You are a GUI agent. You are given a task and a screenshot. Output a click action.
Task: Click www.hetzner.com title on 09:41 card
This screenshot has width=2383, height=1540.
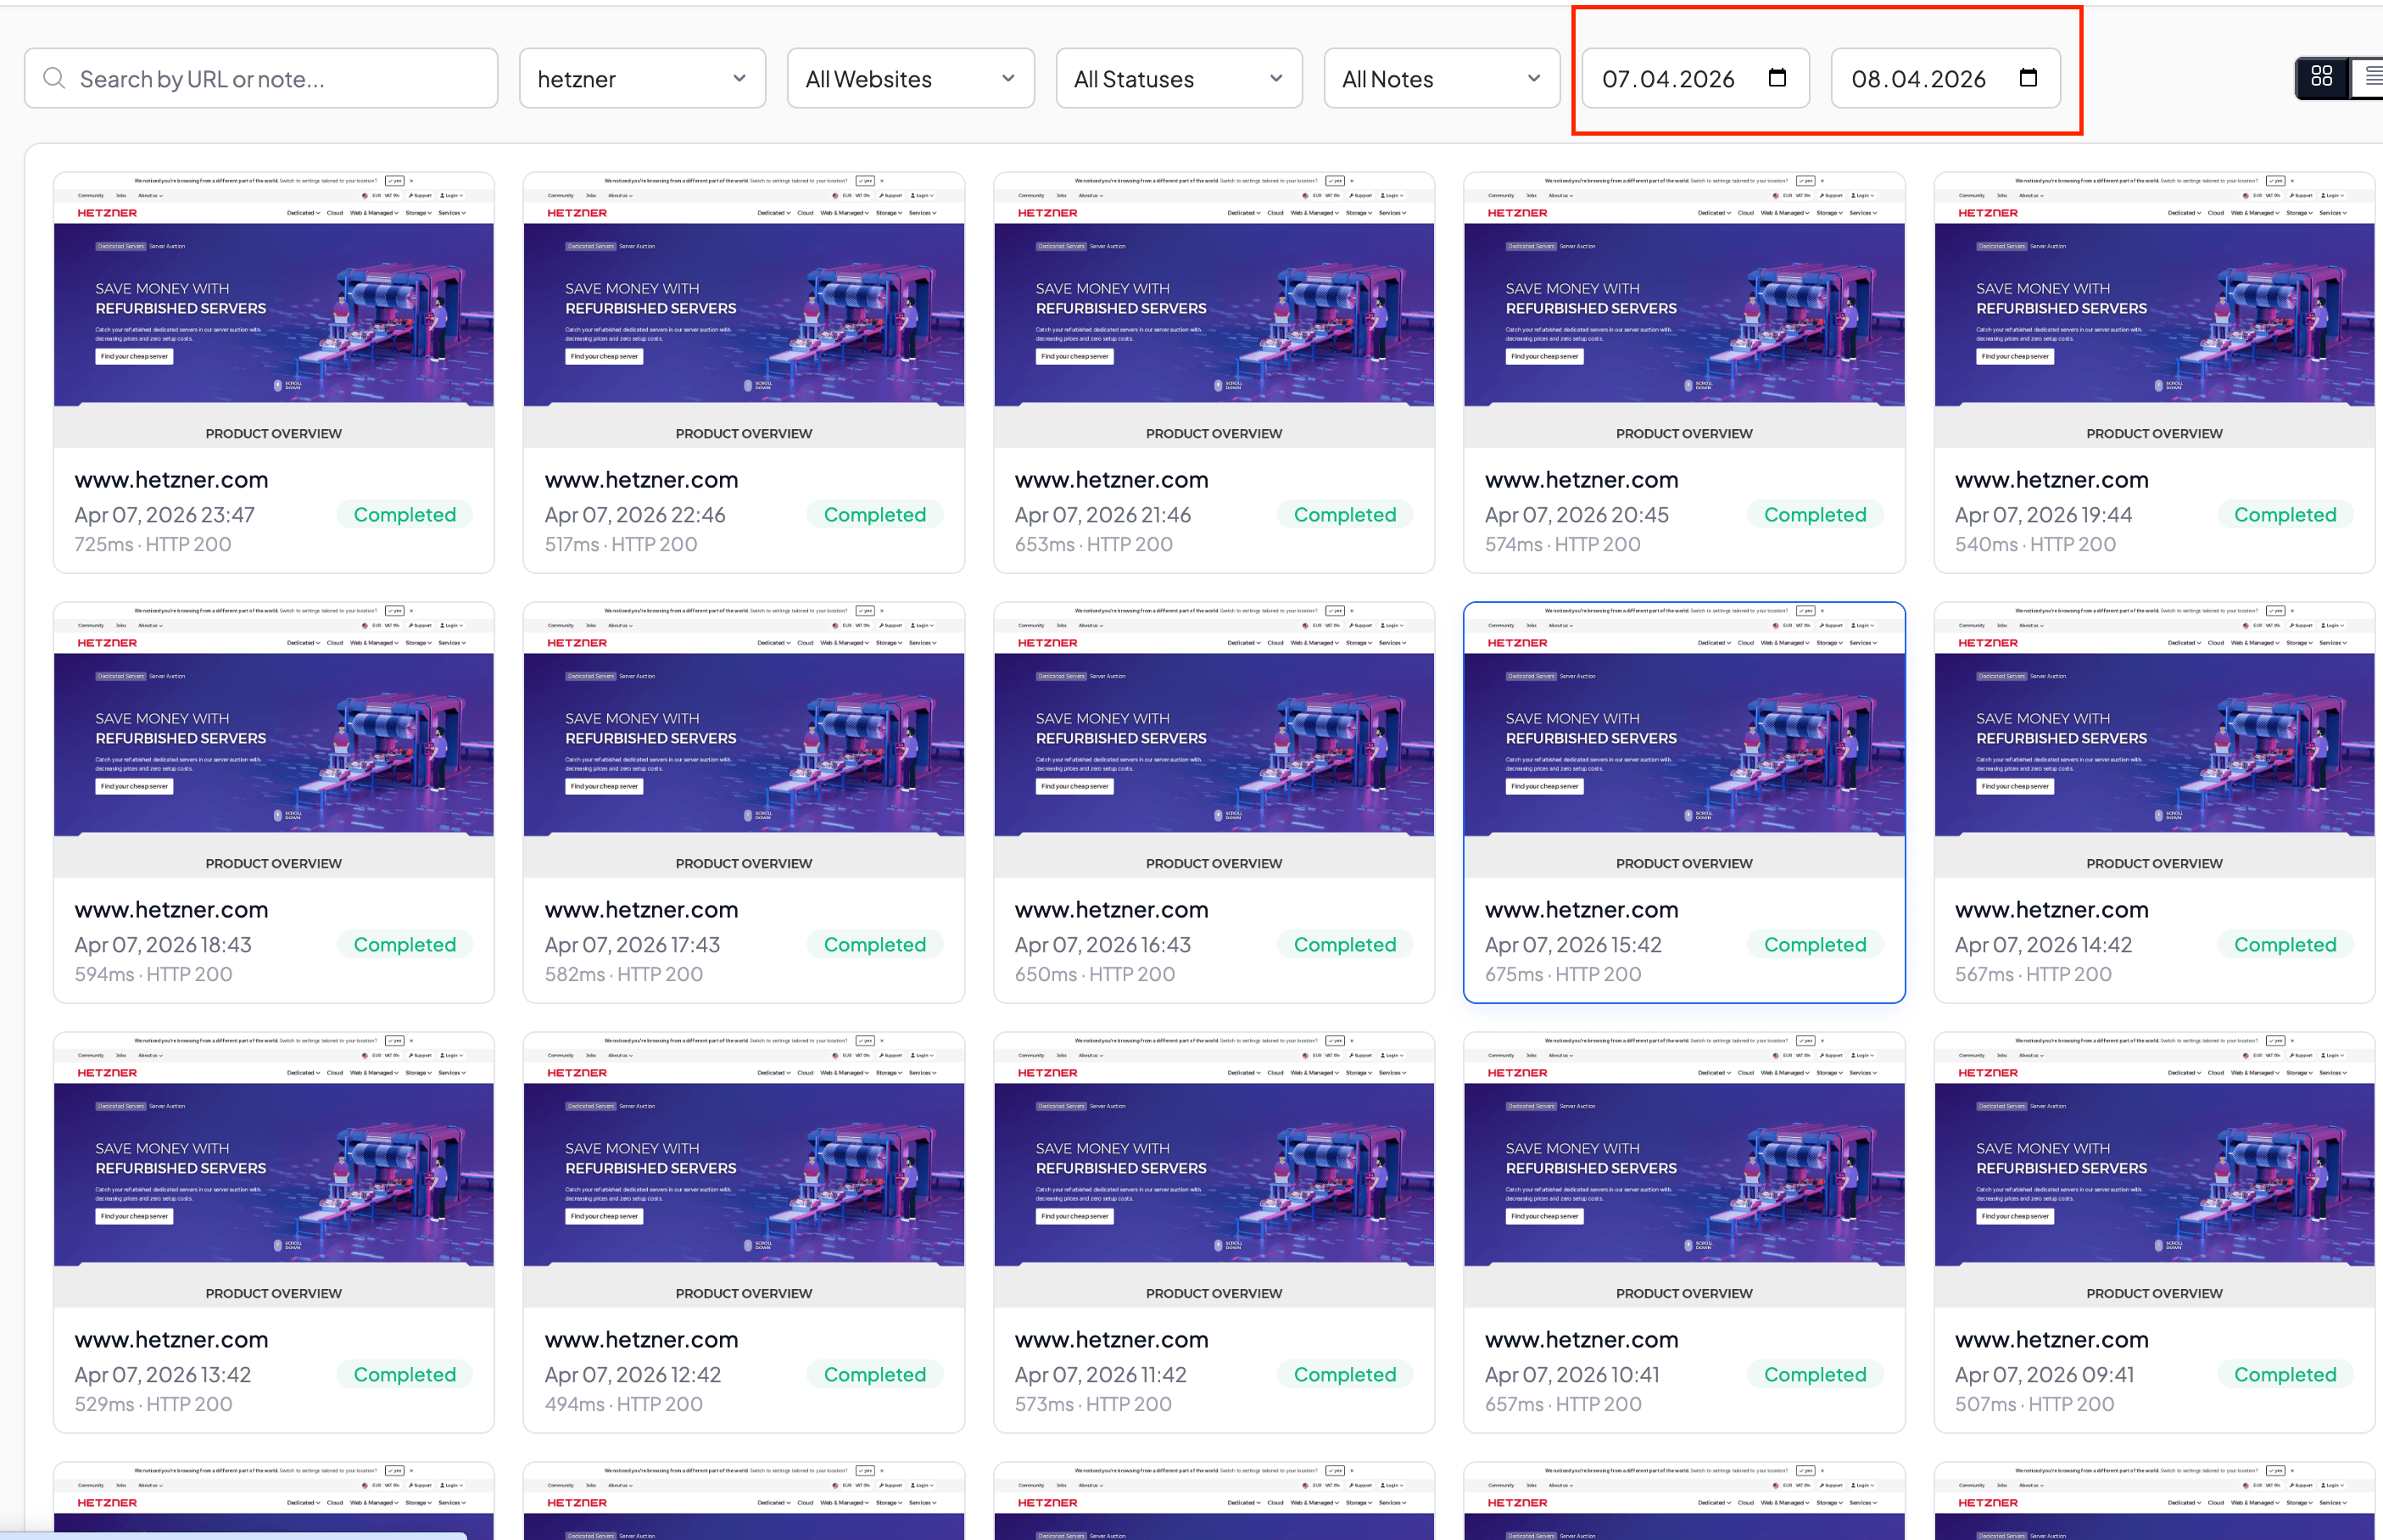tap(2051, 1340)
